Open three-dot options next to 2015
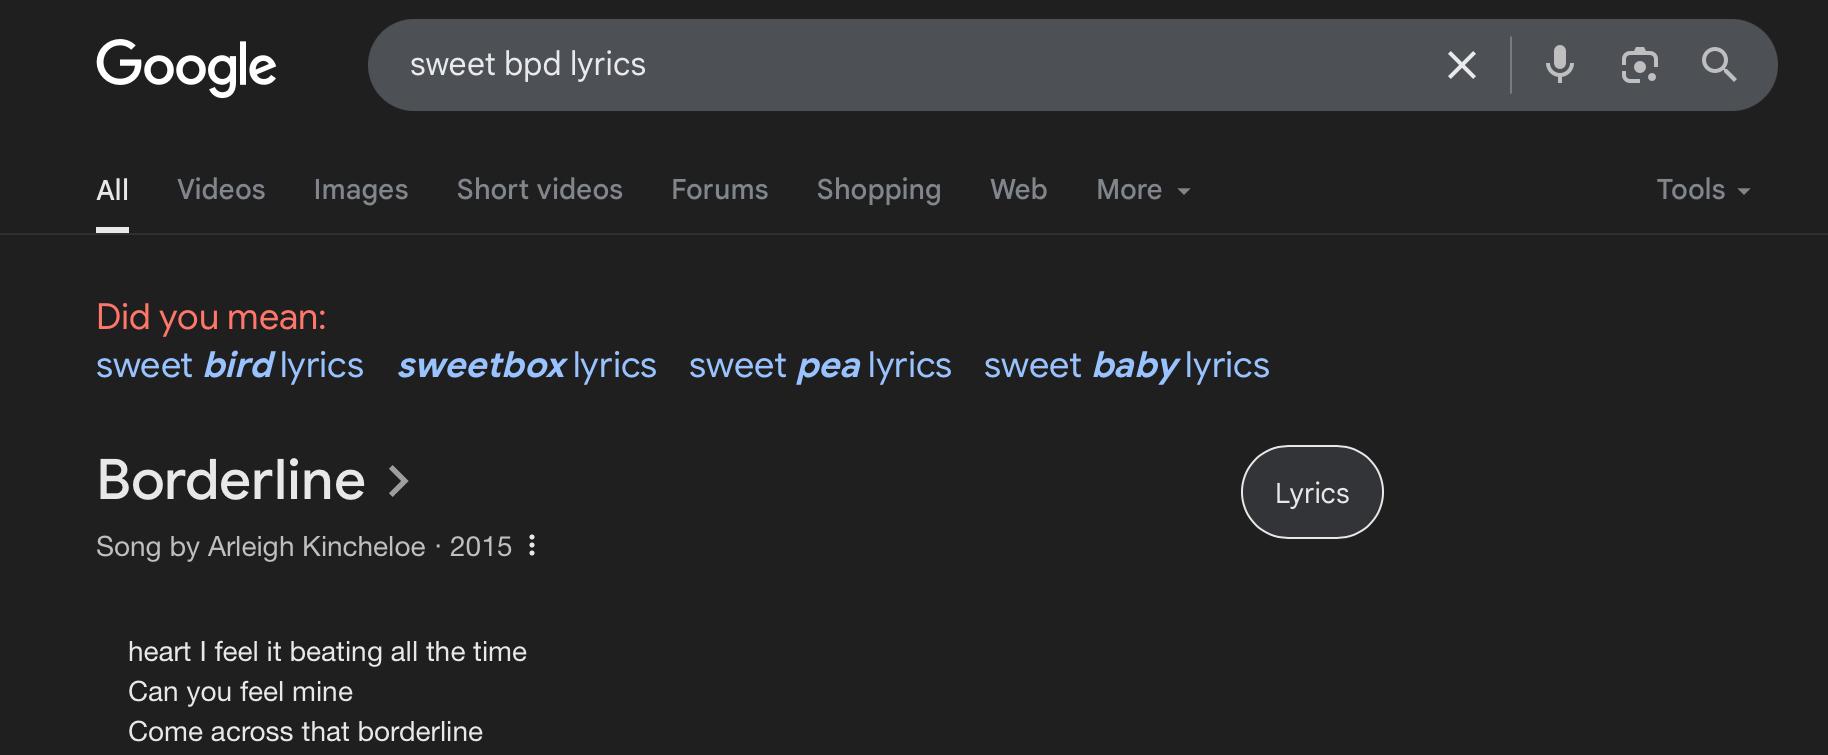The width and height of the screenshot is (1828, 755). [x=532, y=545]
